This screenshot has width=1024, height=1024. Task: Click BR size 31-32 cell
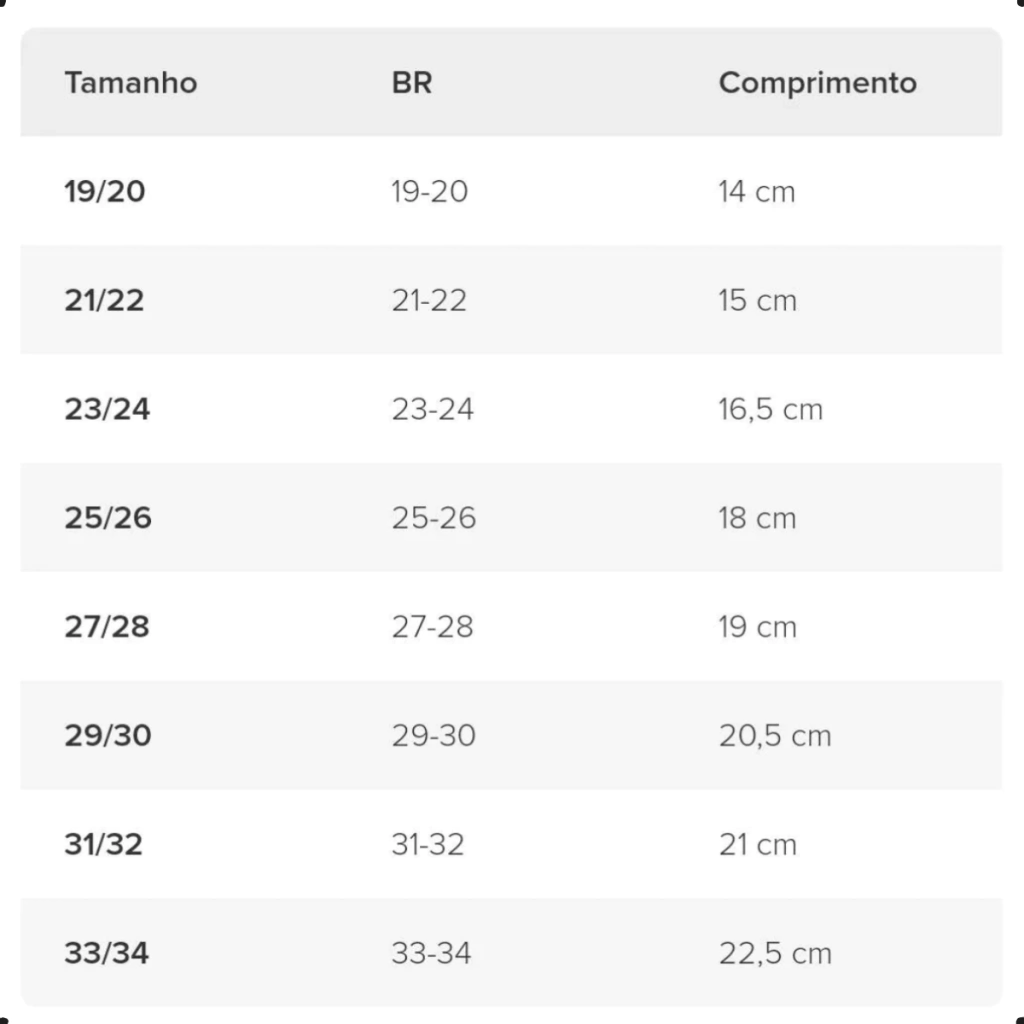pyautogui.click(x=428, y=845)
